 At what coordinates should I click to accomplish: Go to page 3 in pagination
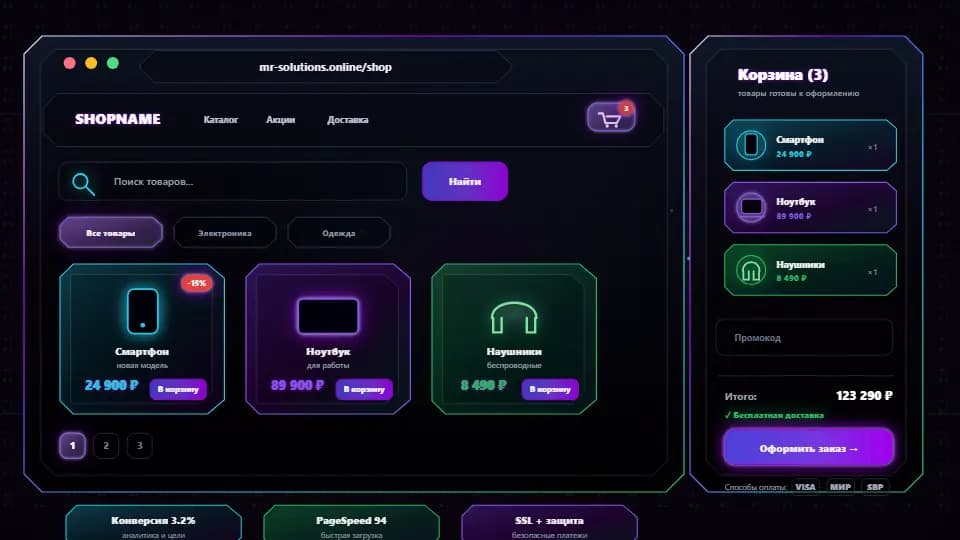140,445
